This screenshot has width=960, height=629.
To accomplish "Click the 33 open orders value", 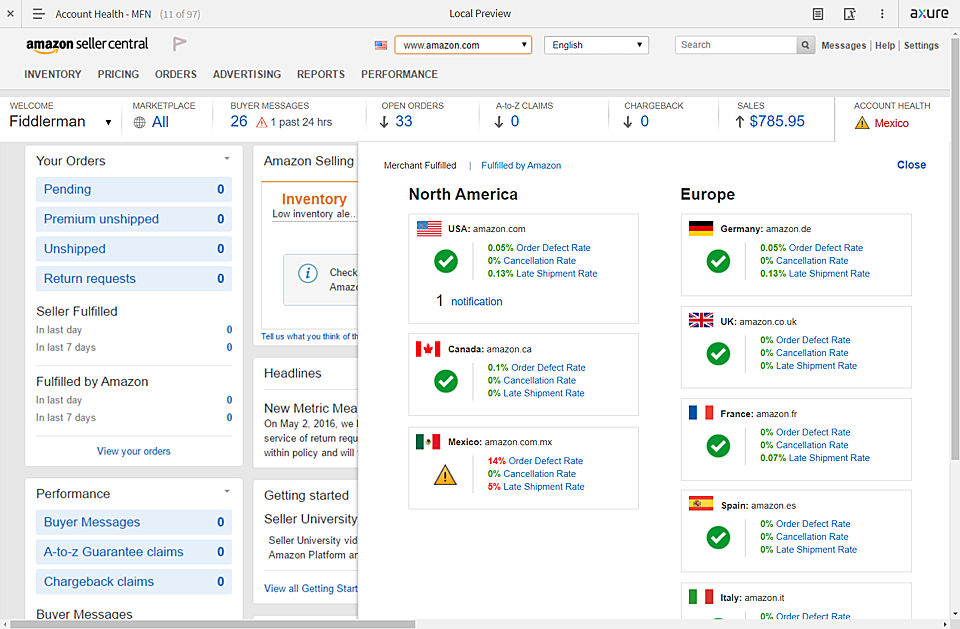I will [x=403, y=121].
